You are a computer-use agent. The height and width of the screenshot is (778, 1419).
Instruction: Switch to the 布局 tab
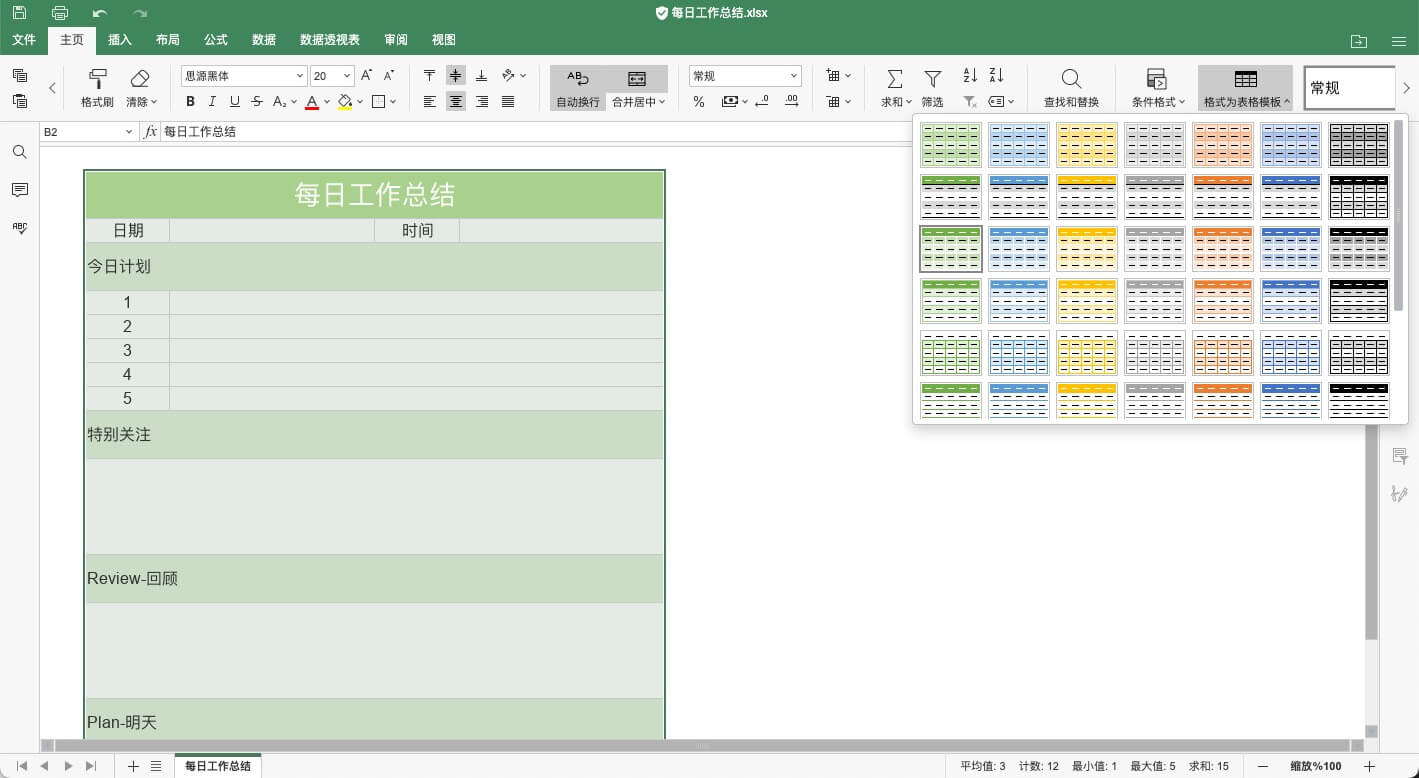[x=168, y=40]
